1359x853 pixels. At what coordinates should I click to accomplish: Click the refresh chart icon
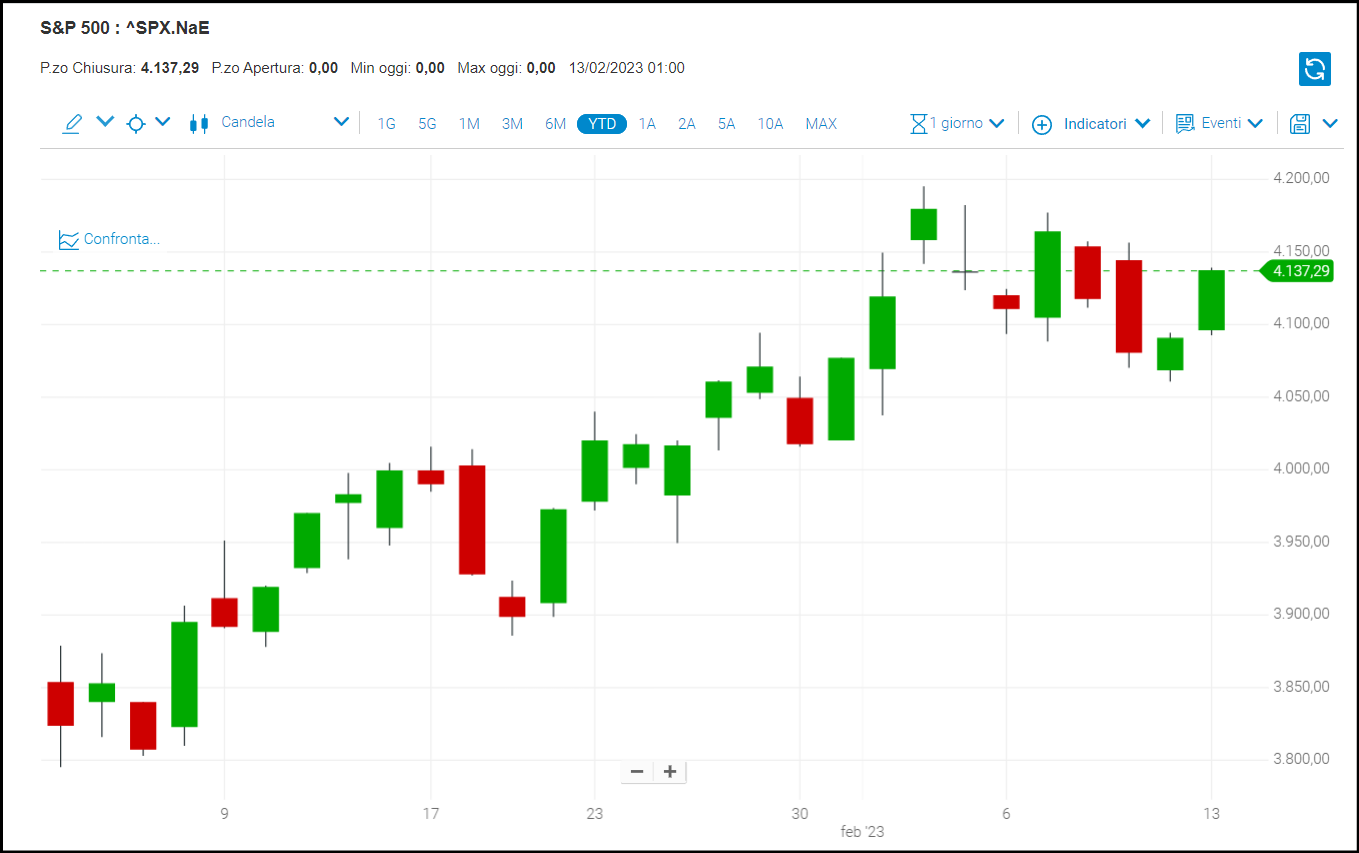[1314, 69]
